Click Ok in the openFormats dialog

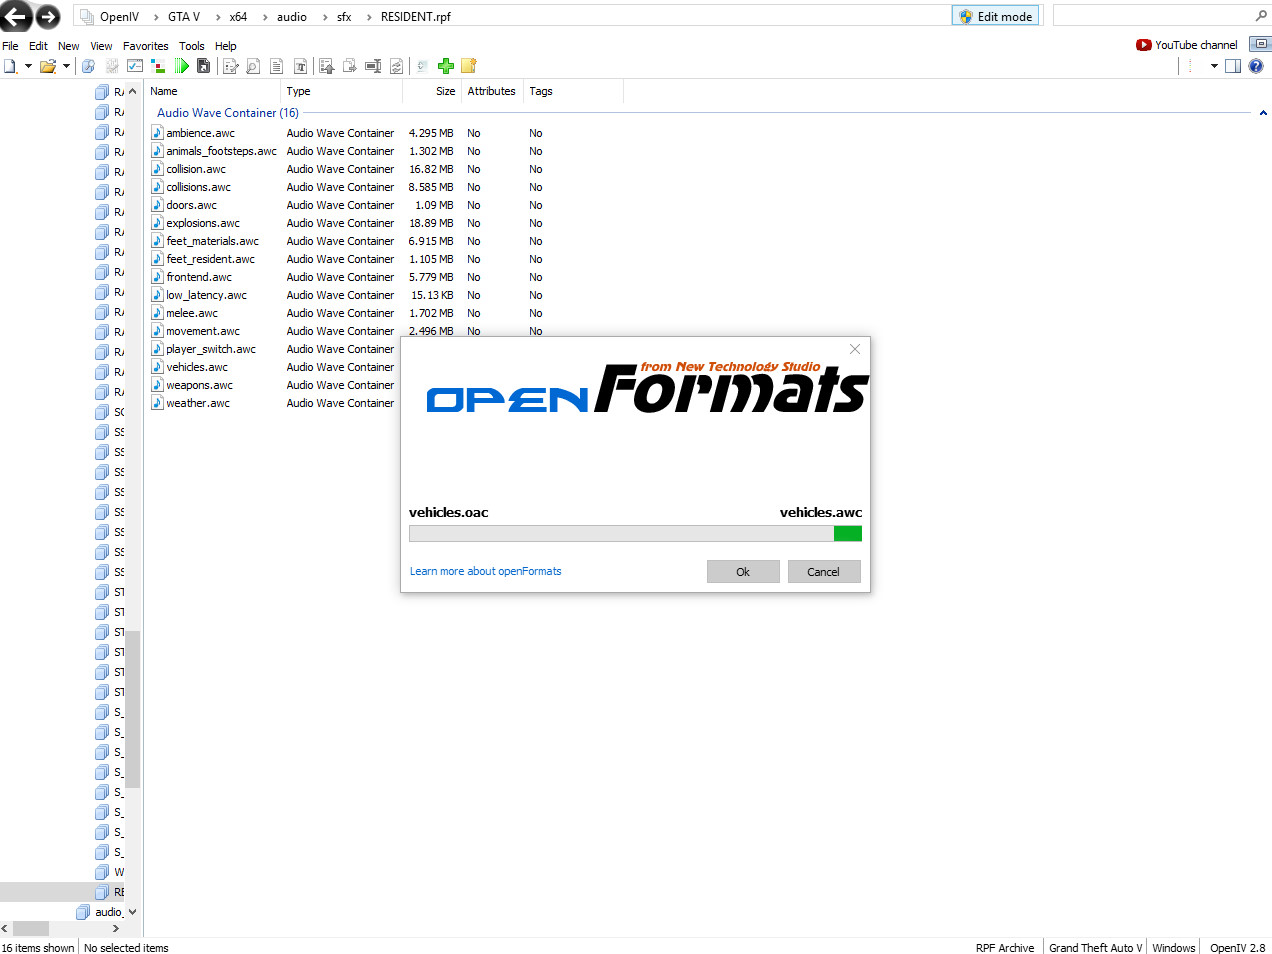(x=743, y=572)
